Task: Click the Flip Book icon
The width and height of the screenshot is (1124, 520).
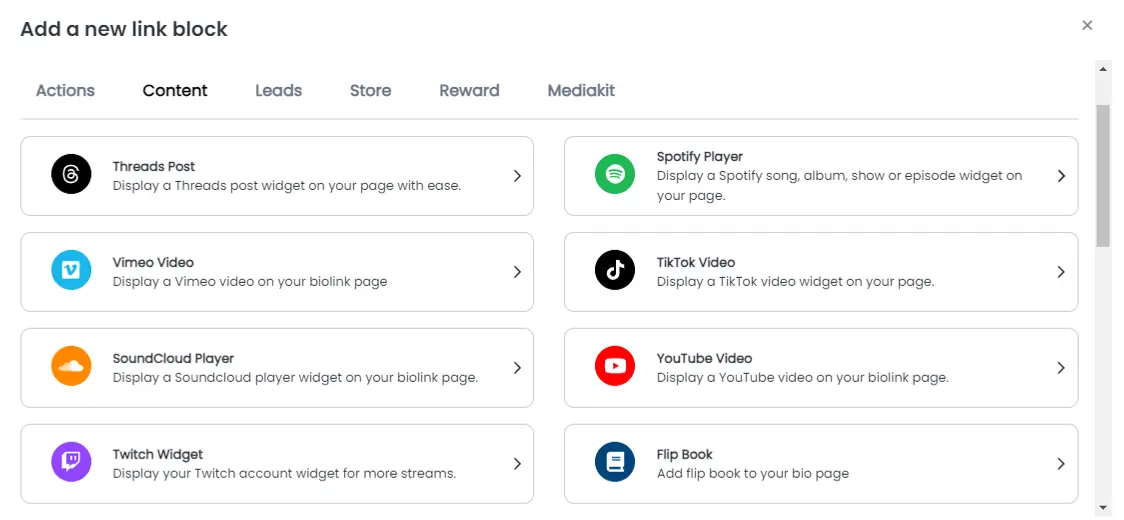Action: 615,464
